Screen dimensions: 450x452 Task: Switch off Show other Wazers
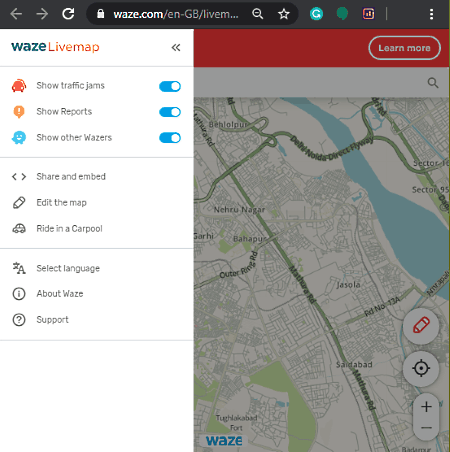click(170, 138)
